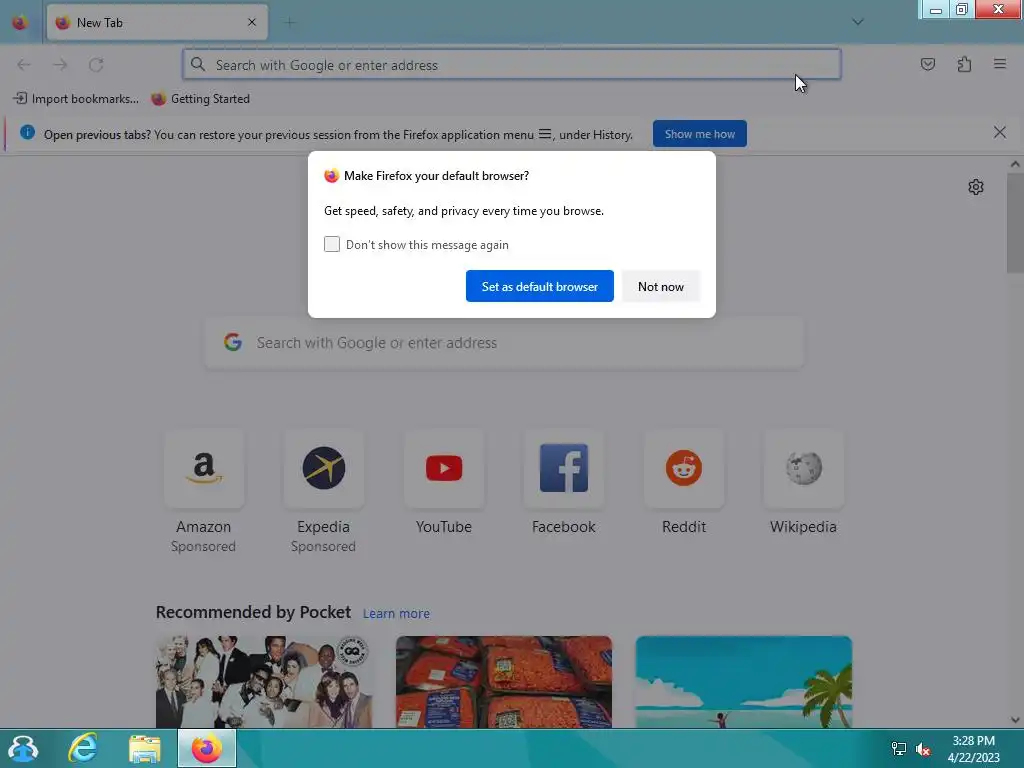The width and height of the screenshot is (1024, 768).
Task: Click the scrollbar up arrow
Action: tap(1015, 164)
